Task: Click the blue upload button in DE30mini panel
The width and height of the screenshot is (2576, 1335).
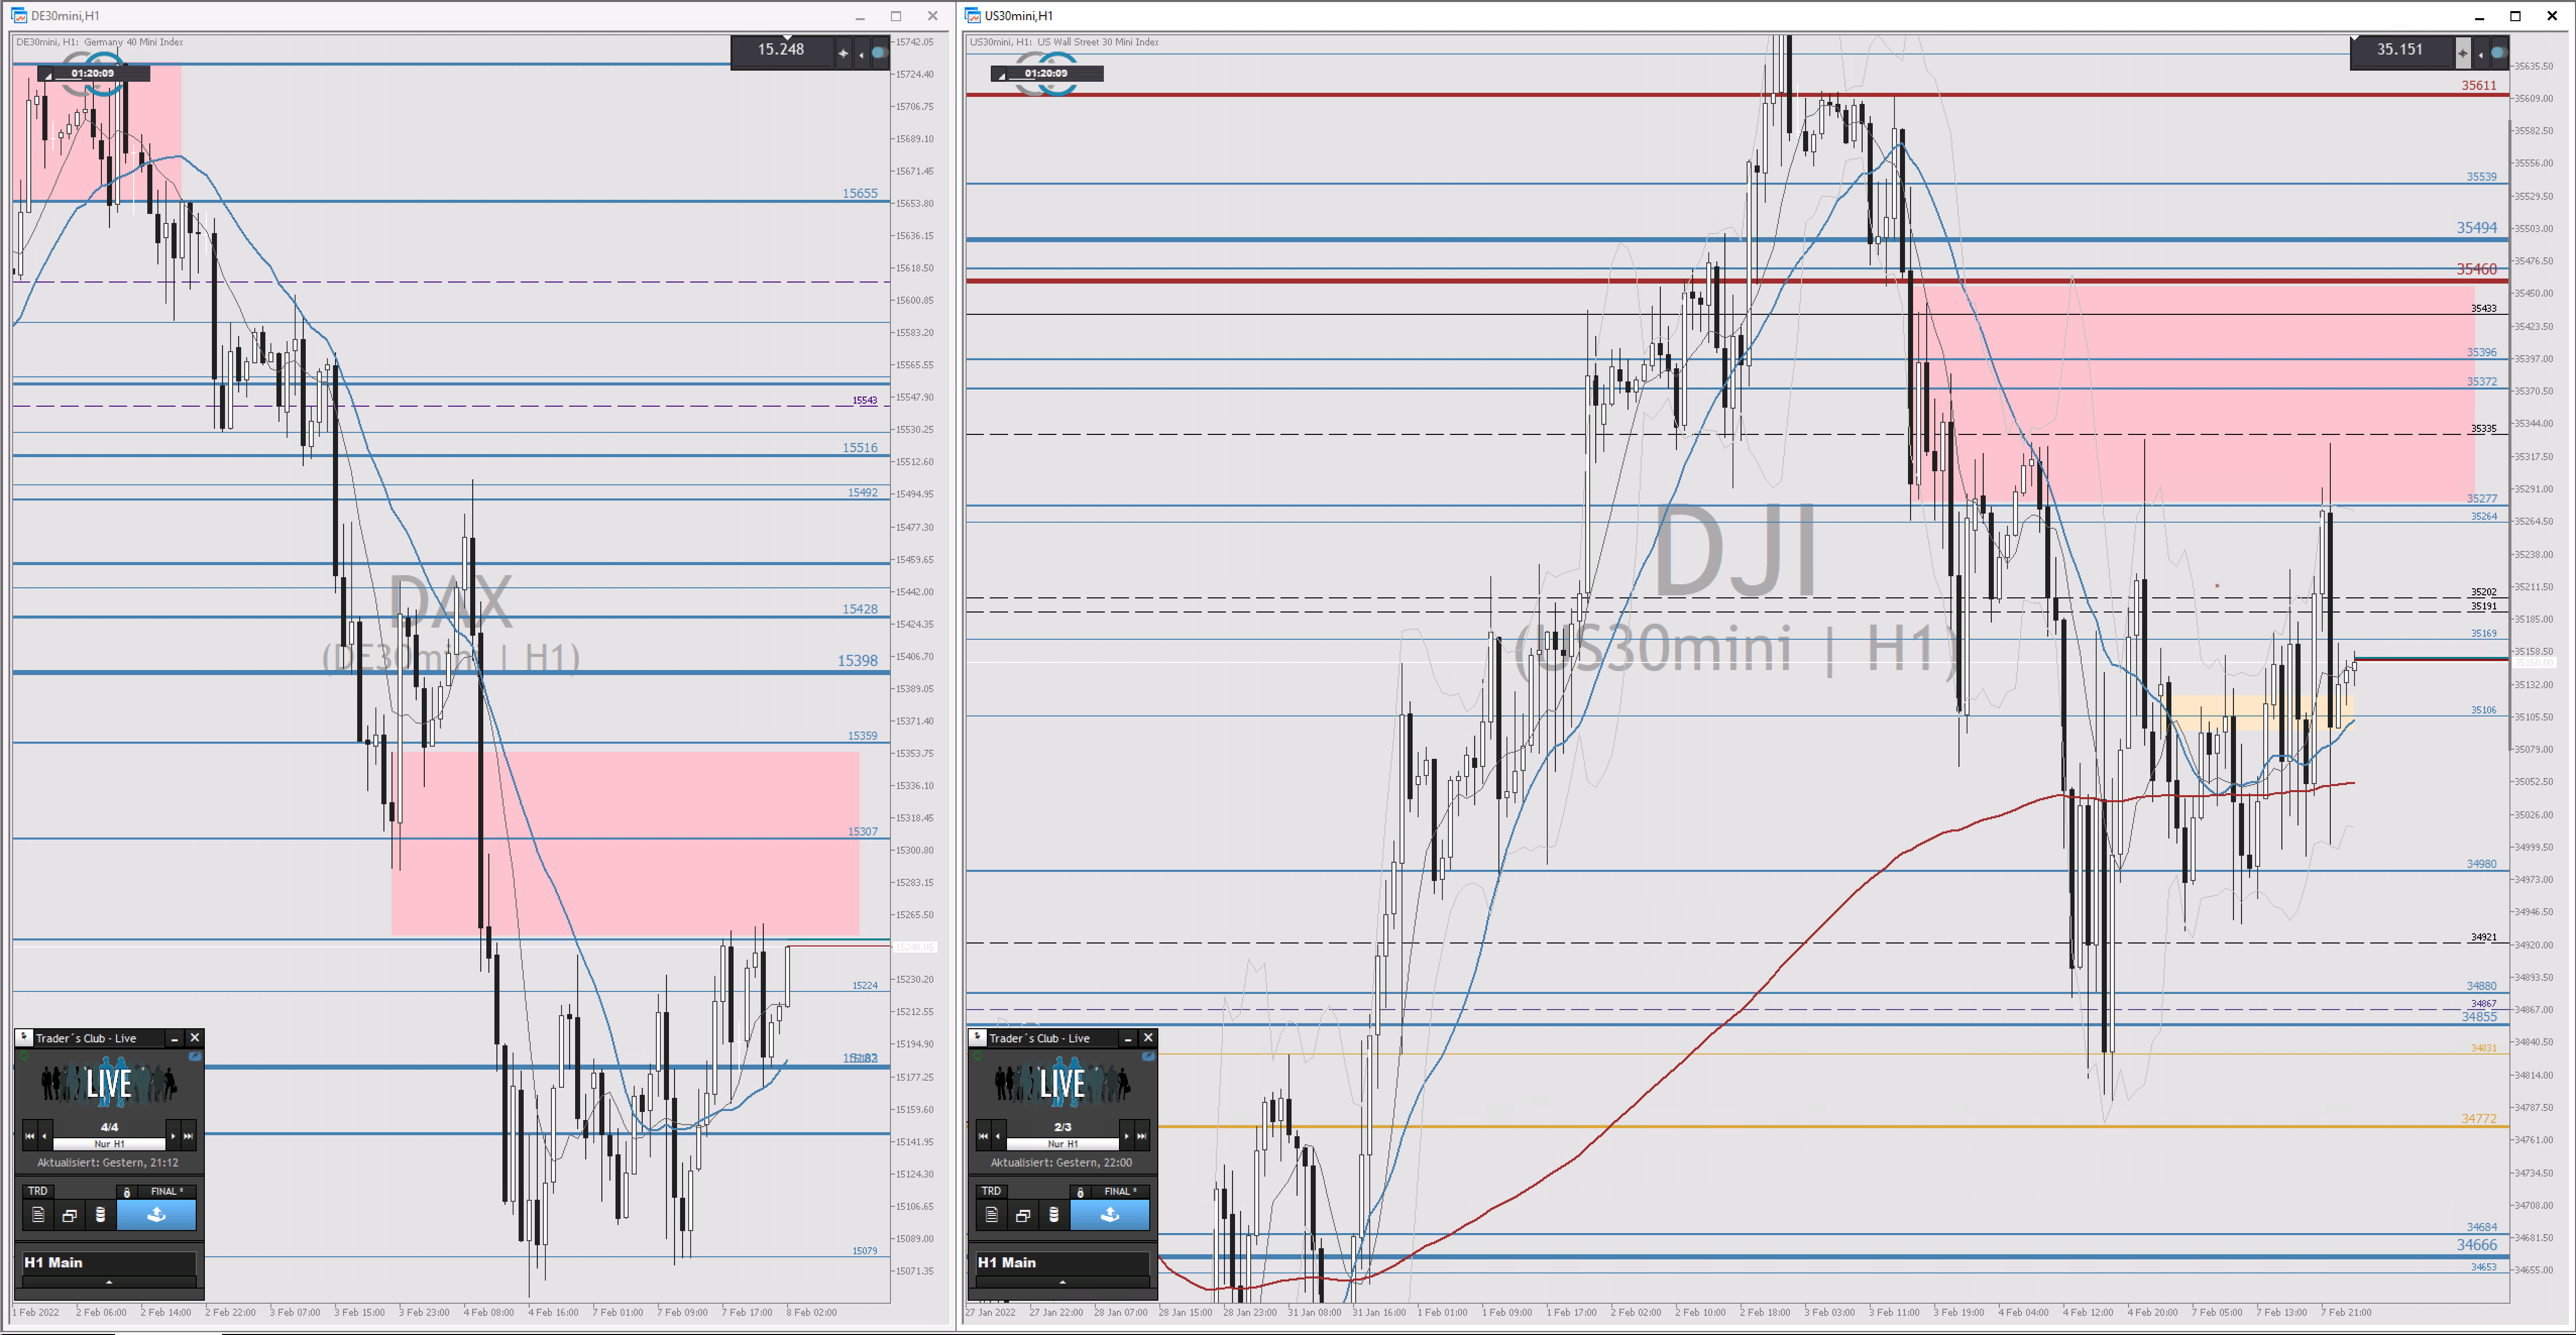Action: (156, 1215)
